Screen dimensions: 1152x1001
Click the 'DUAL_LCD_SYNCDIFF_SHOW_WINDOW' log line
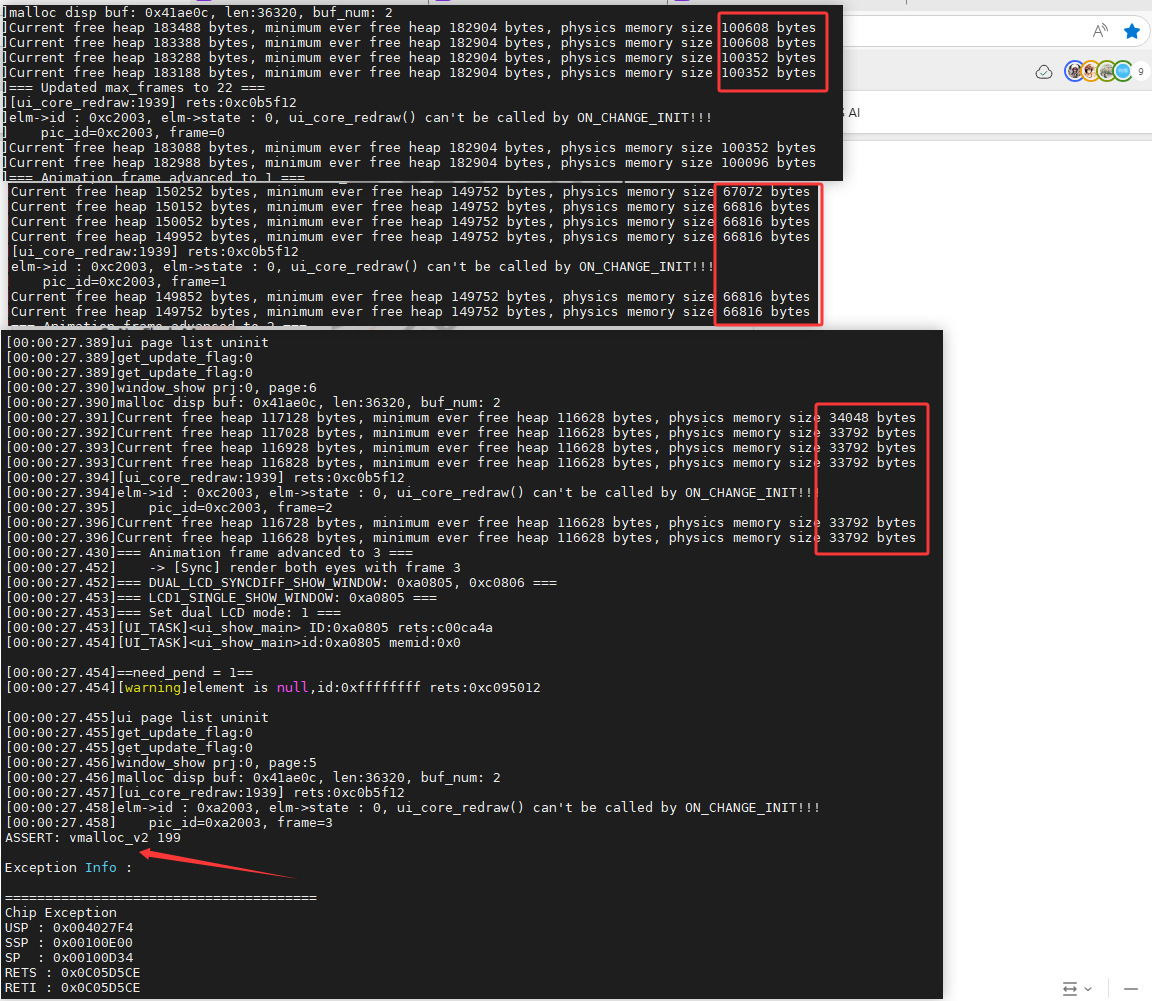(281, 583)
